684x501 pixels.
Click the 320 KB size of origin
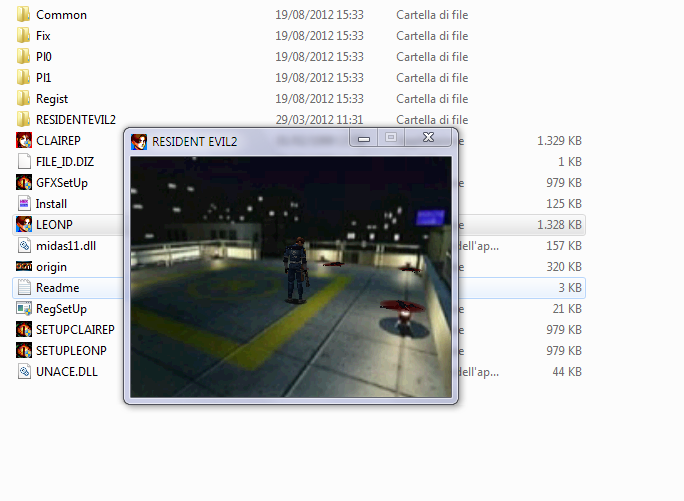pos(564,267)
